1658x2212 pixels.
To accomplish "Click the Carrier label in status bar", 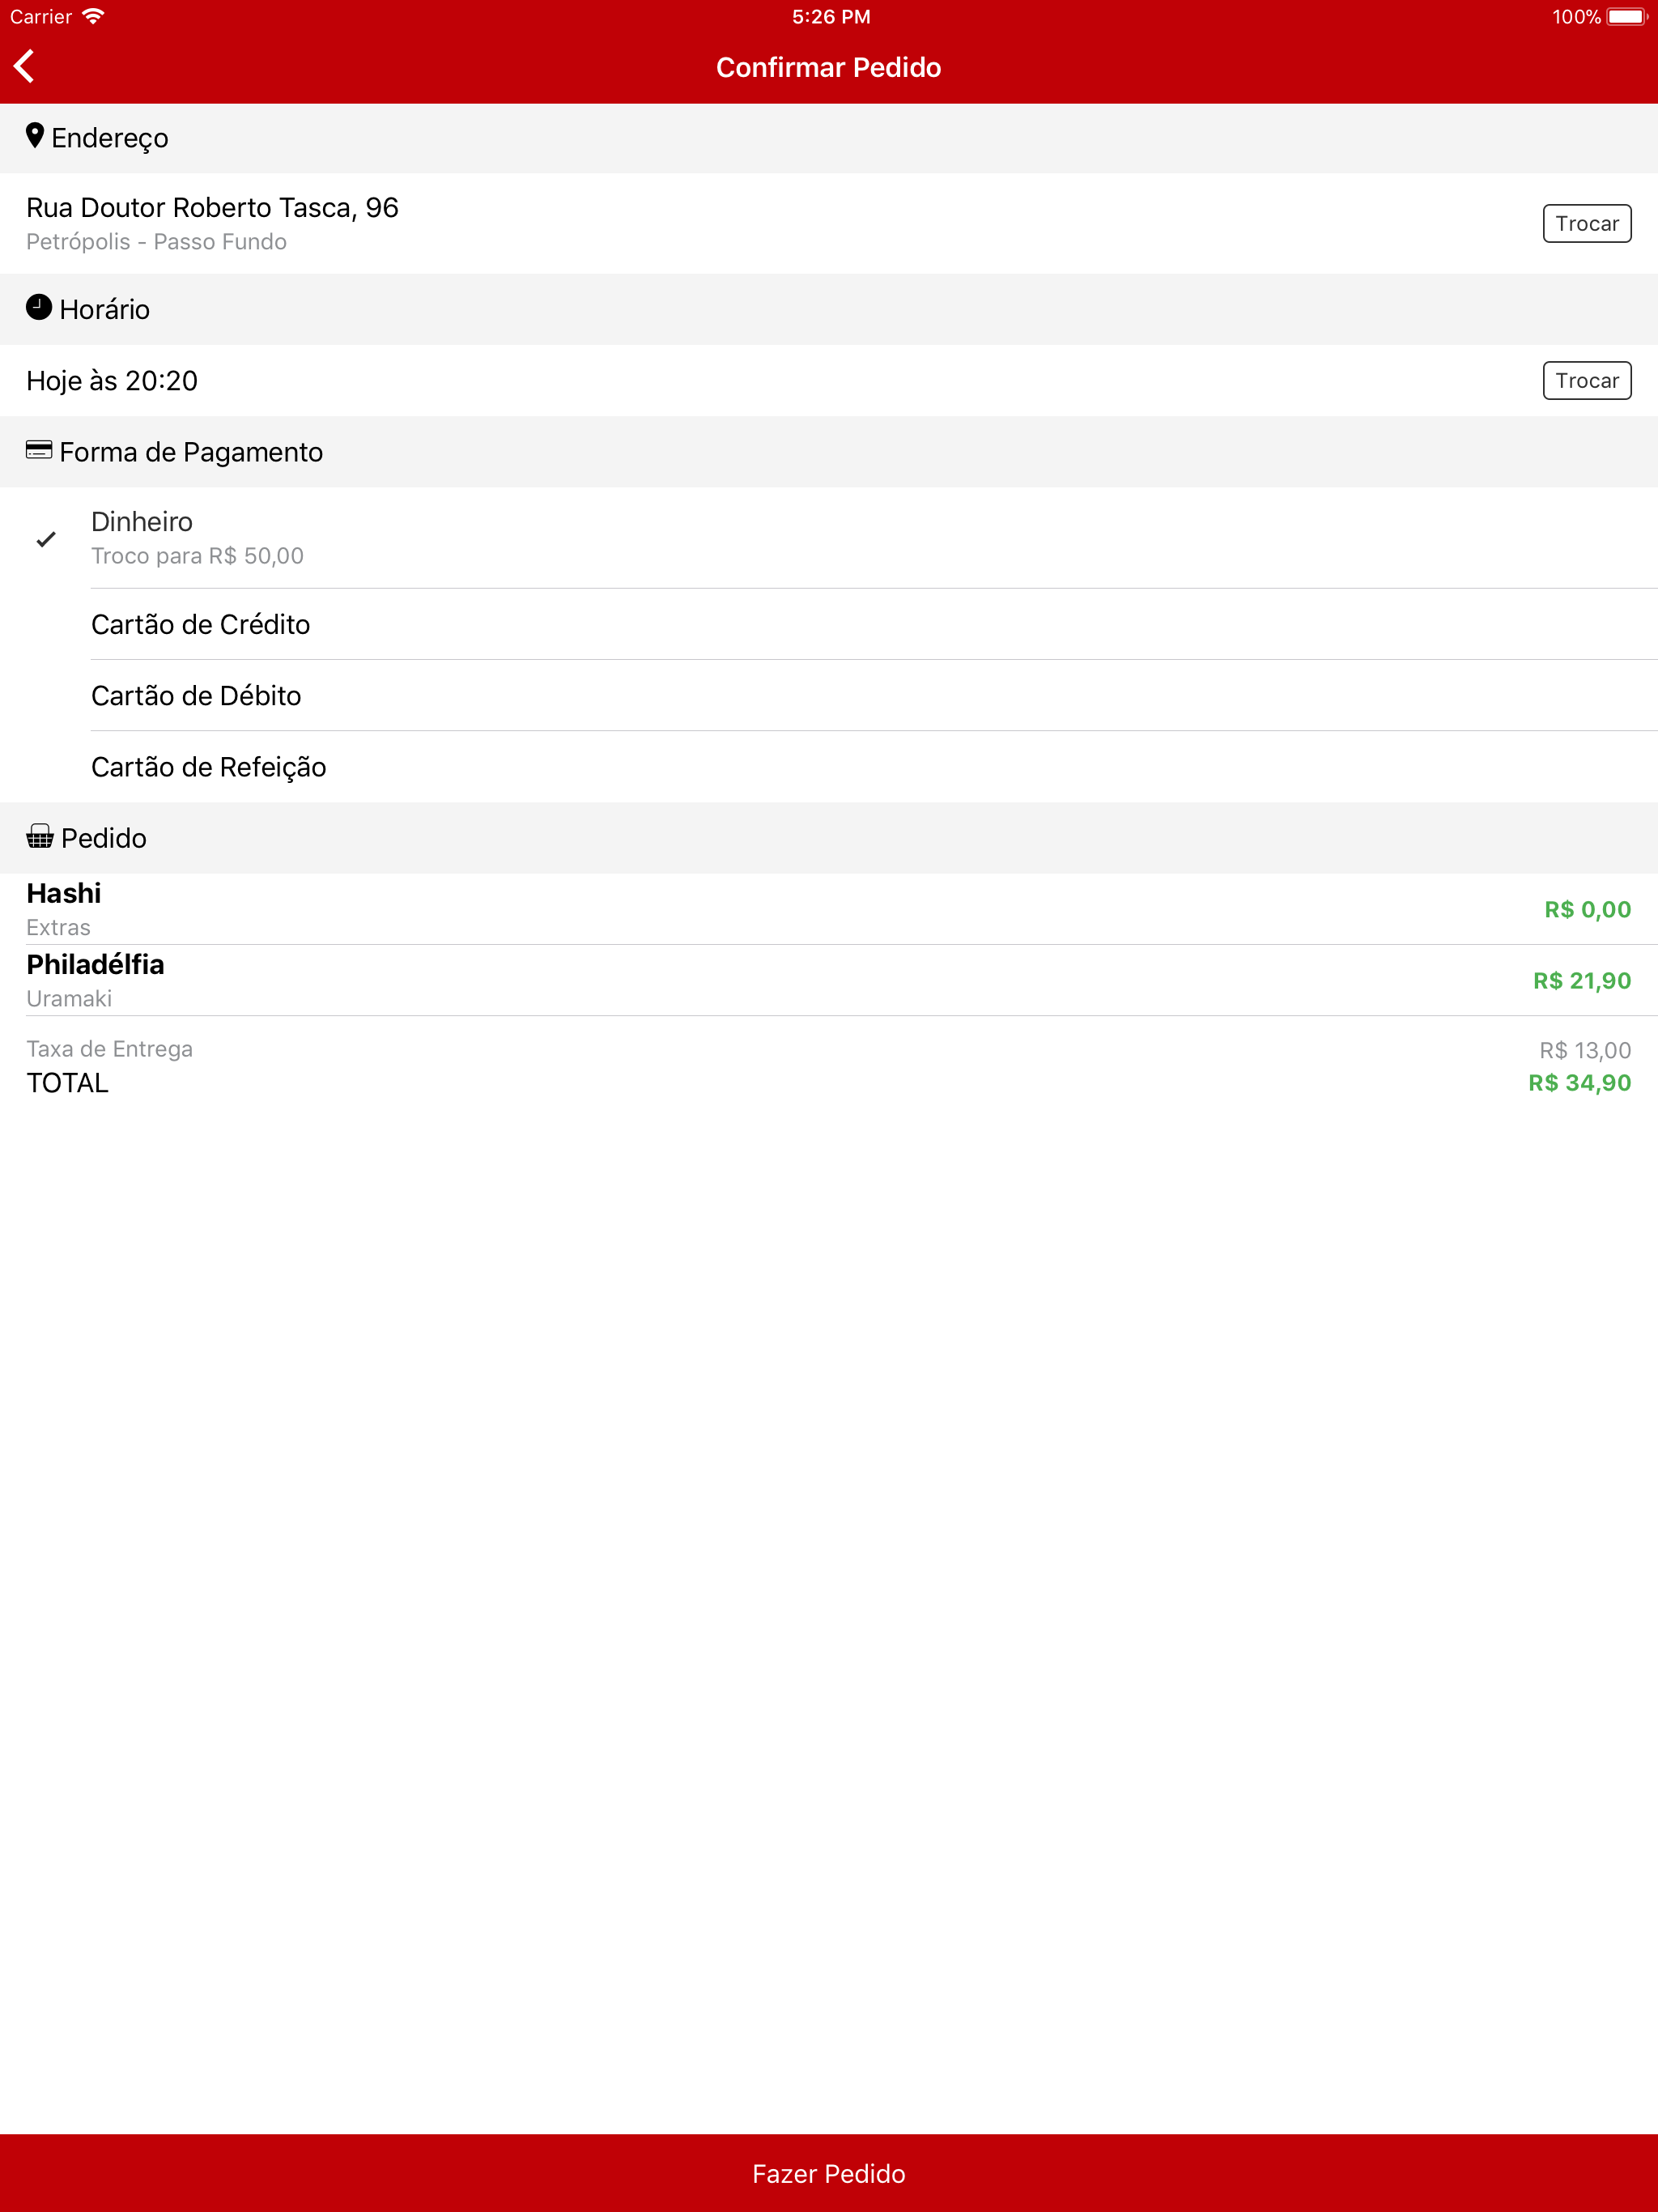I will (40, 16).
